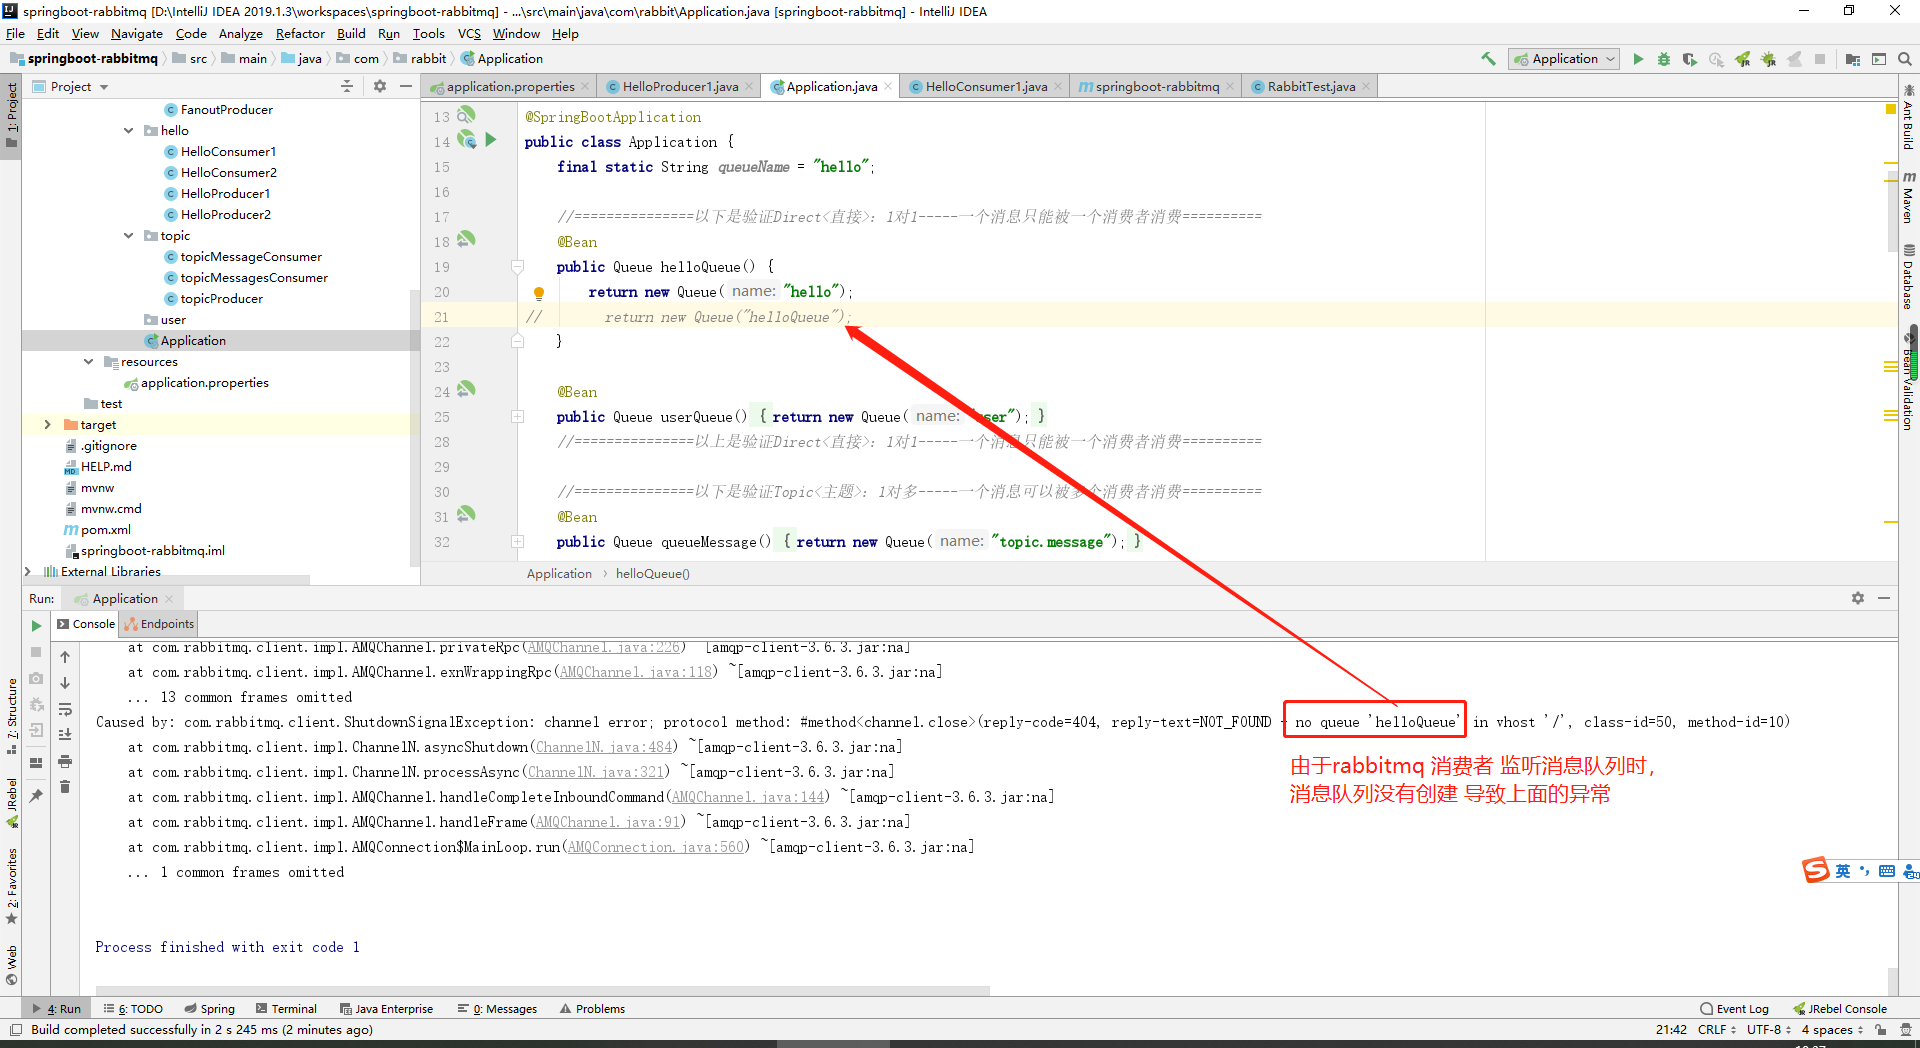
Task: Clear the console via the trash icon
Action: pos(65,785)
